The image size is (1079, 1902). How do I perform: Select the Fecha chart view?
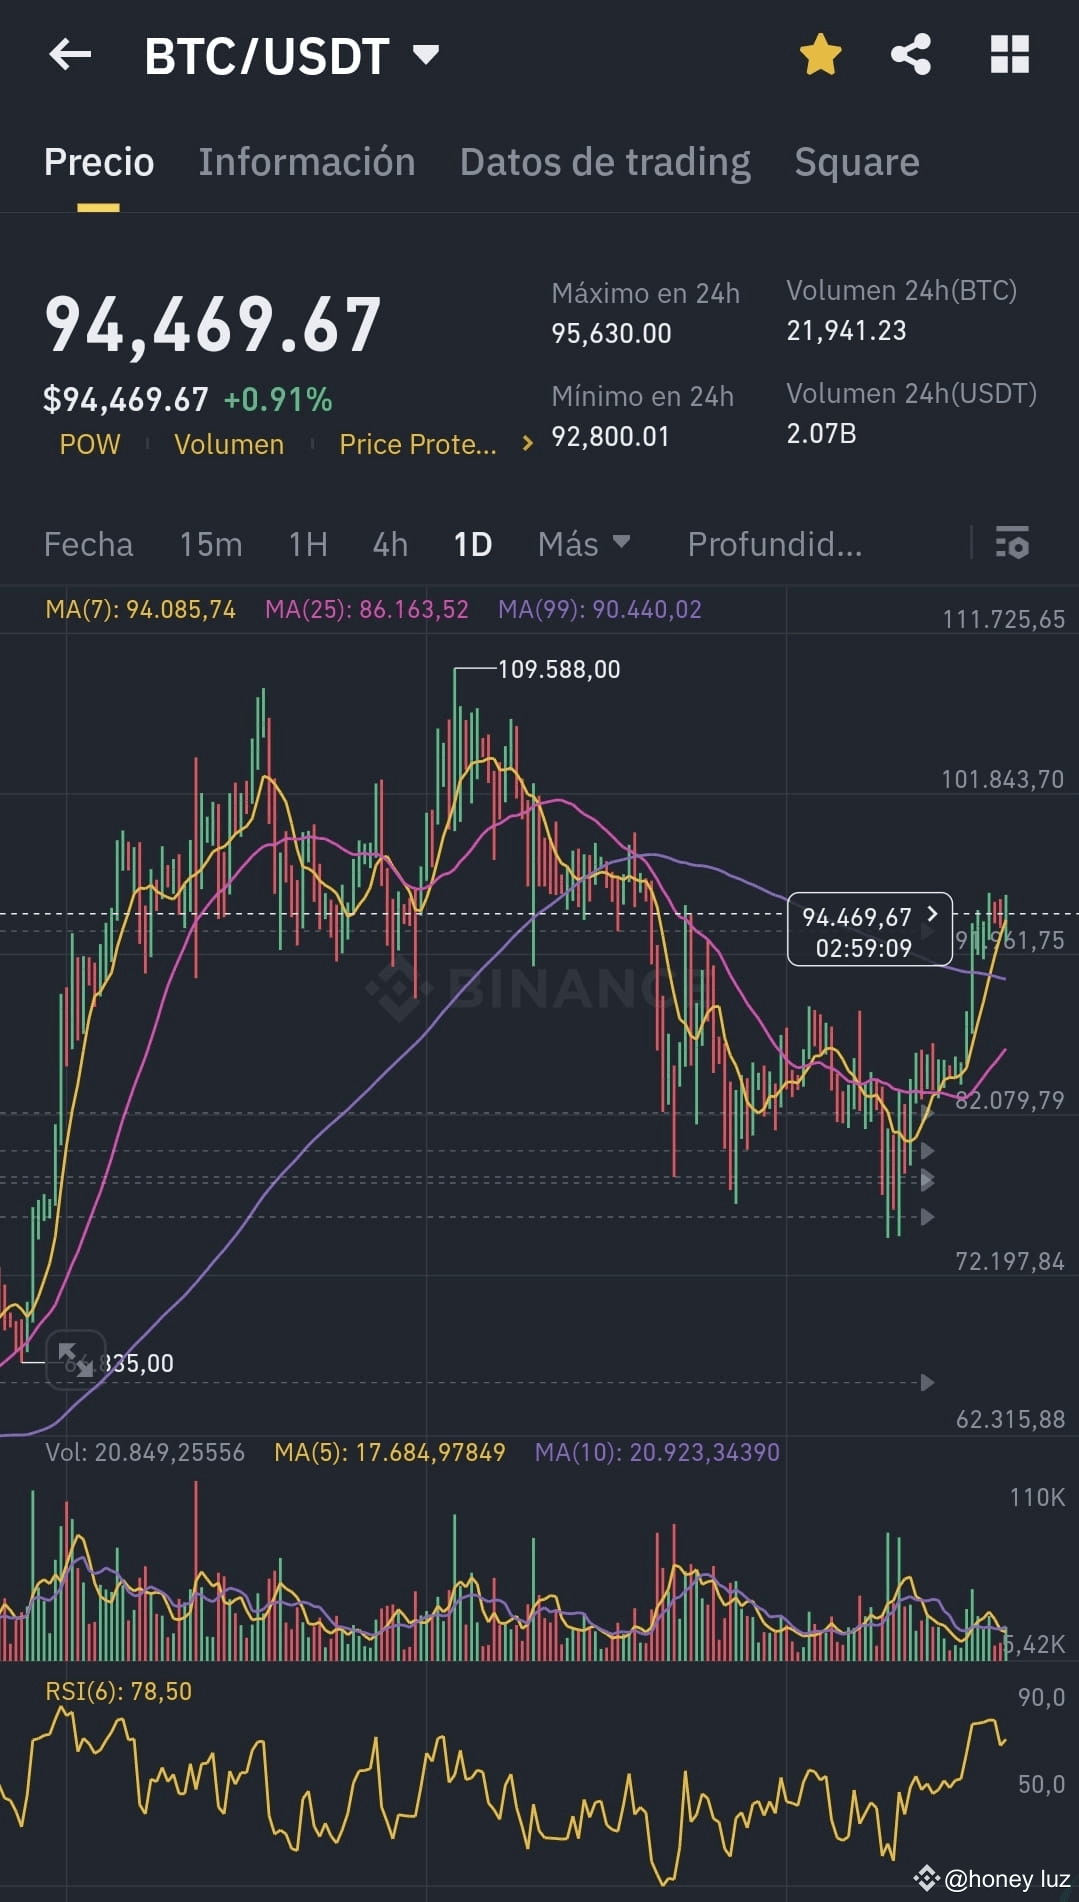pos(88,544)
